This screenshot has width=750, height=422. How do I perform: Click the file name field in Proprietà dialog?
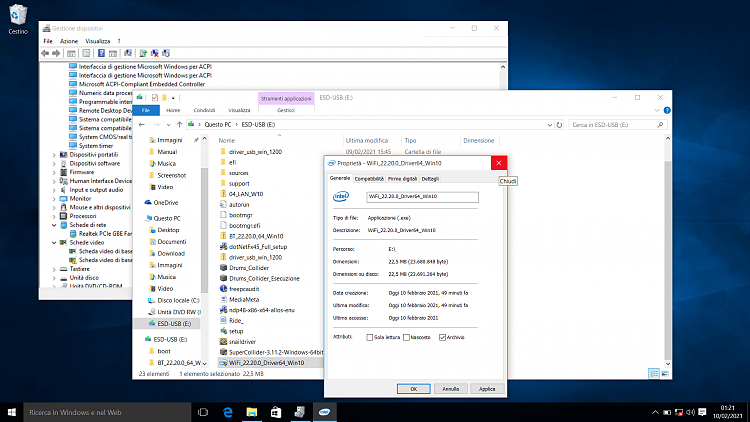click(x=422, y=197)
